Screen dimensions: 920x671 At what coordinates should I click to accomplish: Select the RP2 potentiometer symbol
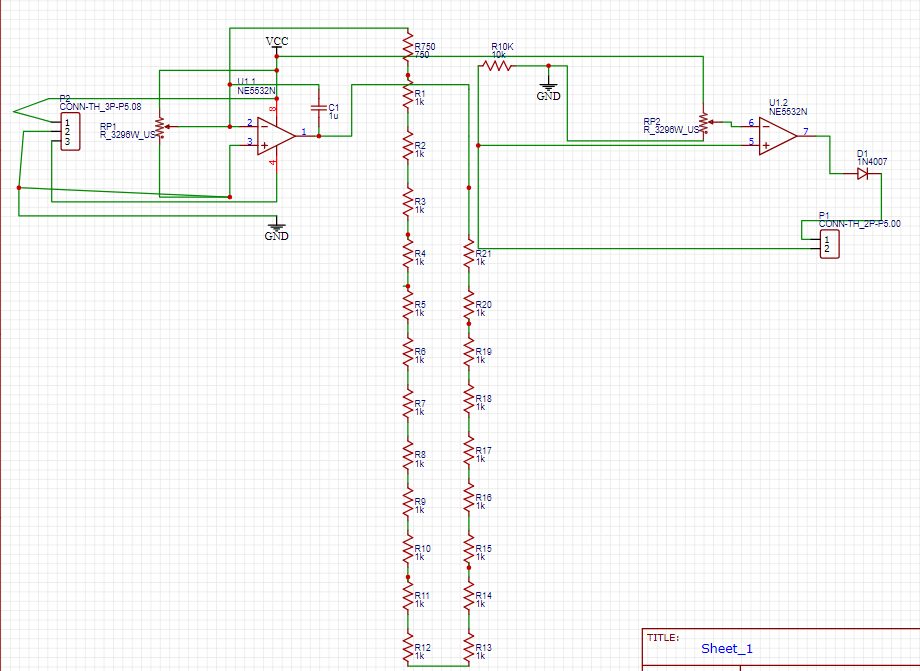tap(703, 123)
